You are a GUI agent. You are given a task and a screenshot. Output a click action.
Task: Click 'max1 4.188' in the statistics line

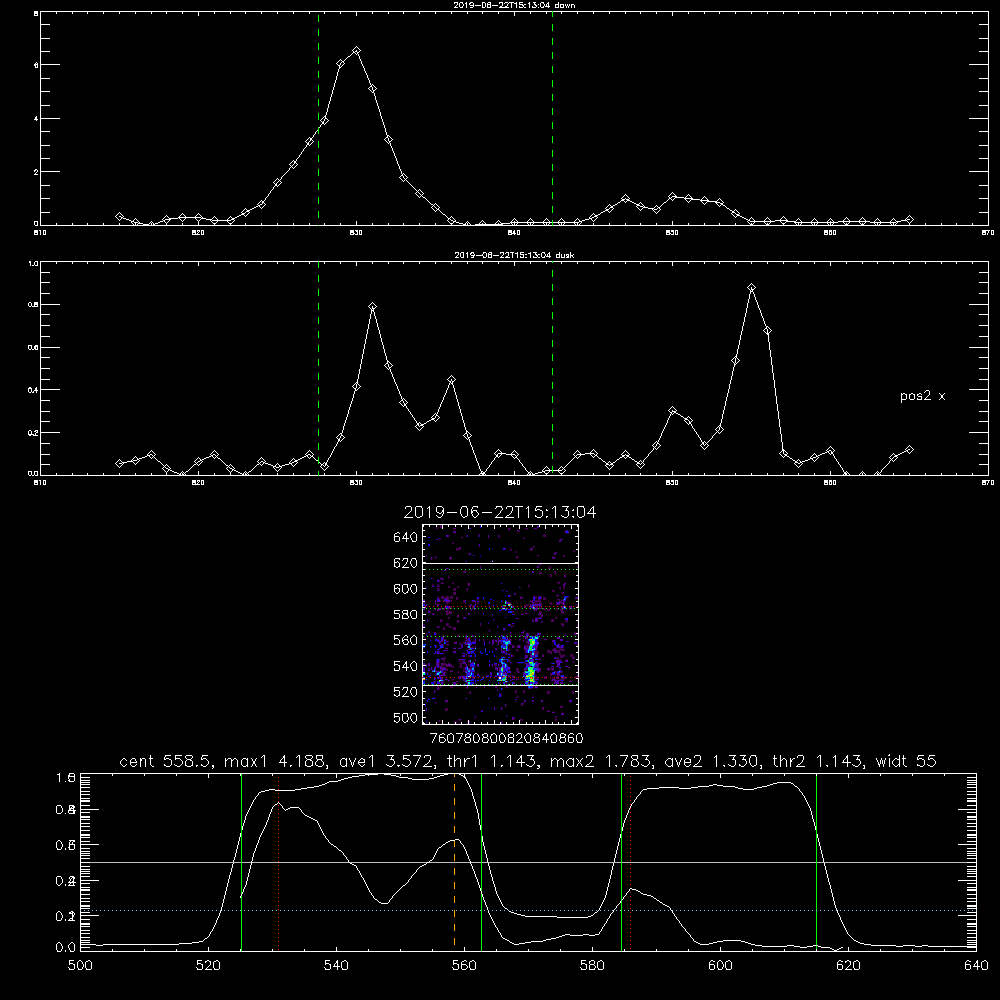coord(276,761)
